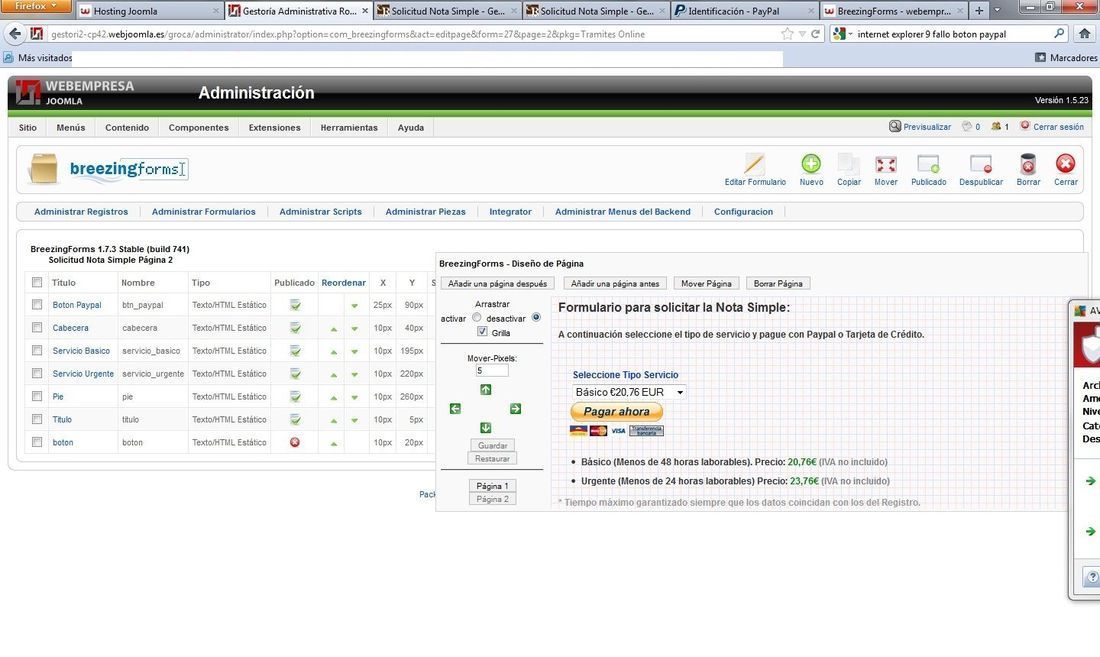Image resolution: width=1100 pixels, height=657 pixels.
Task: Open the Herramientas menu
Action: 349,128
